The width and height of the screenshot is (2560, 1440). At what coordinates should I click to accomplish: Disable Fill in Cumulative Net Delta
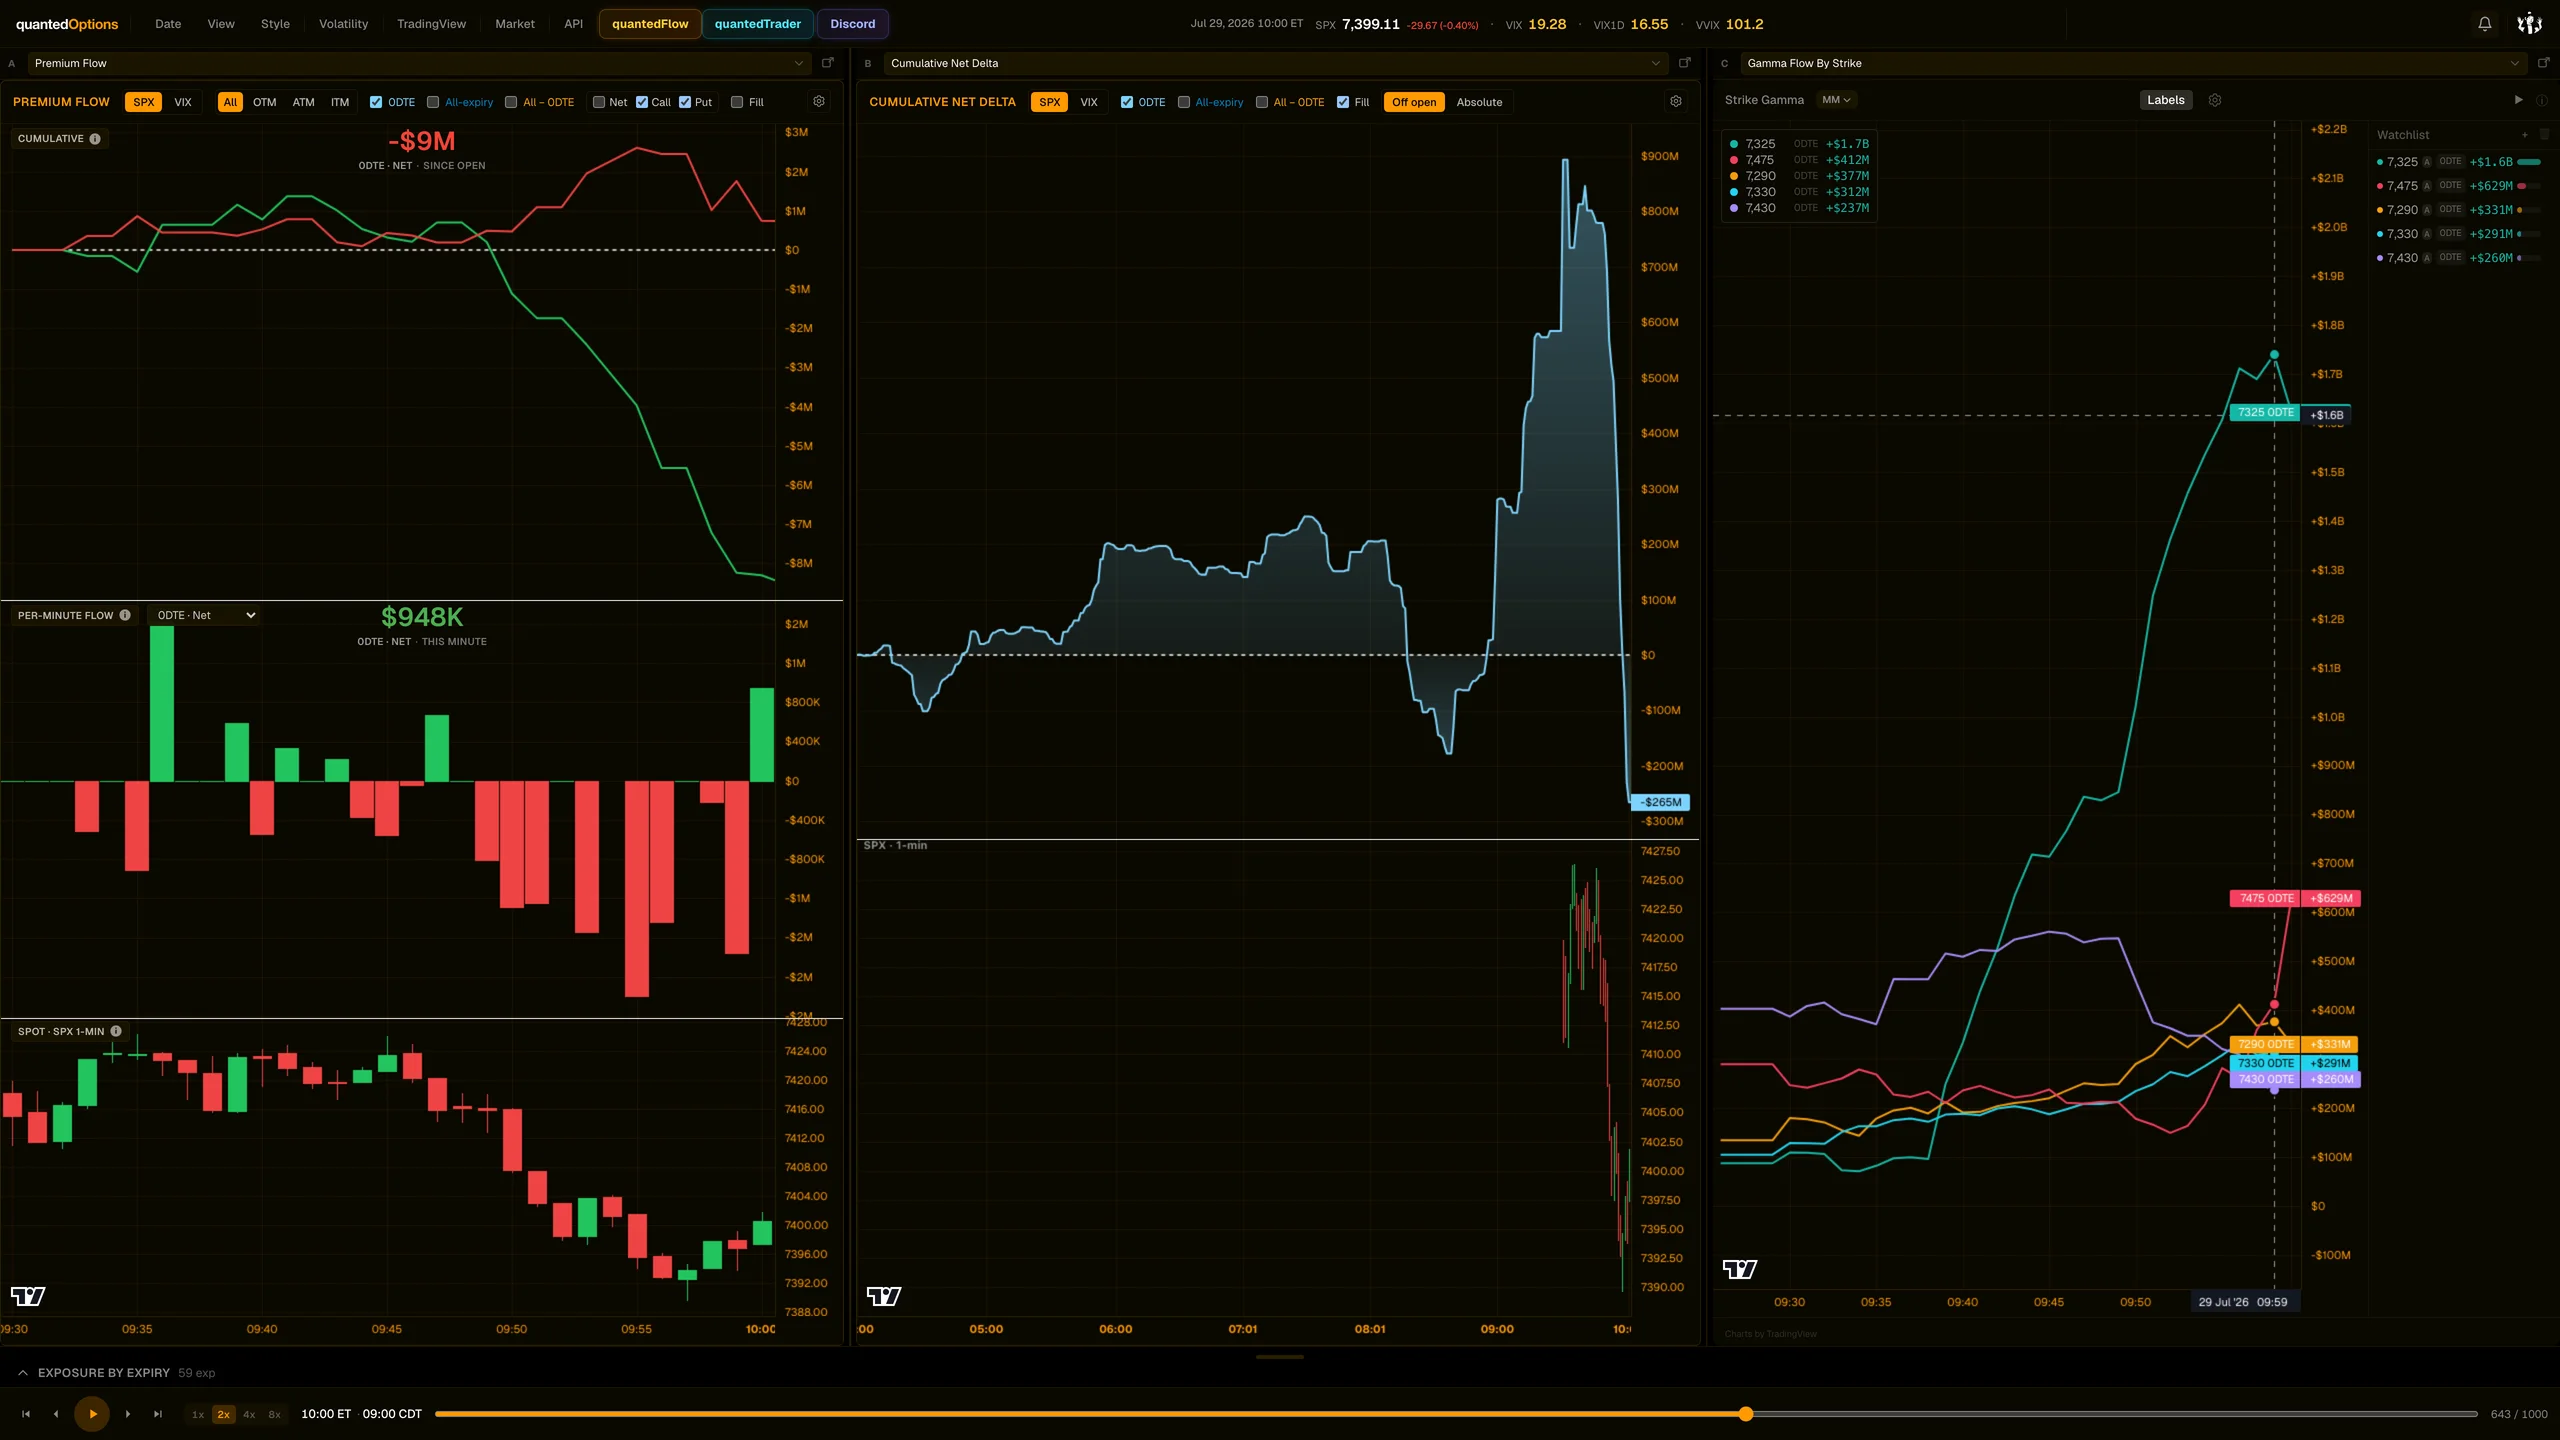coord(1343,102)
